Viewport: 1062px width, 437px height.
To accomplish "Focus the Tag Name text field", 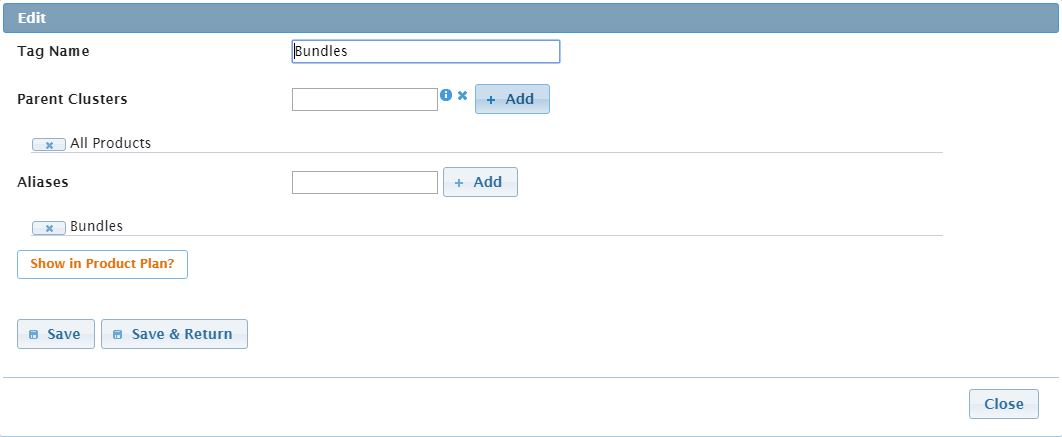I will pos(425,51).
